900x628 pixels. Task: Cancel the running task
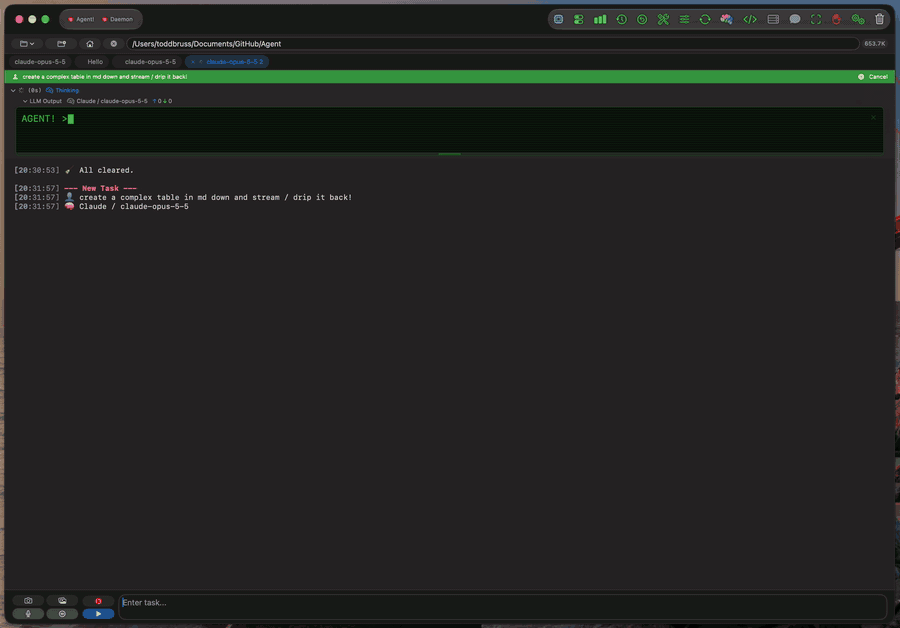point(873,76)
